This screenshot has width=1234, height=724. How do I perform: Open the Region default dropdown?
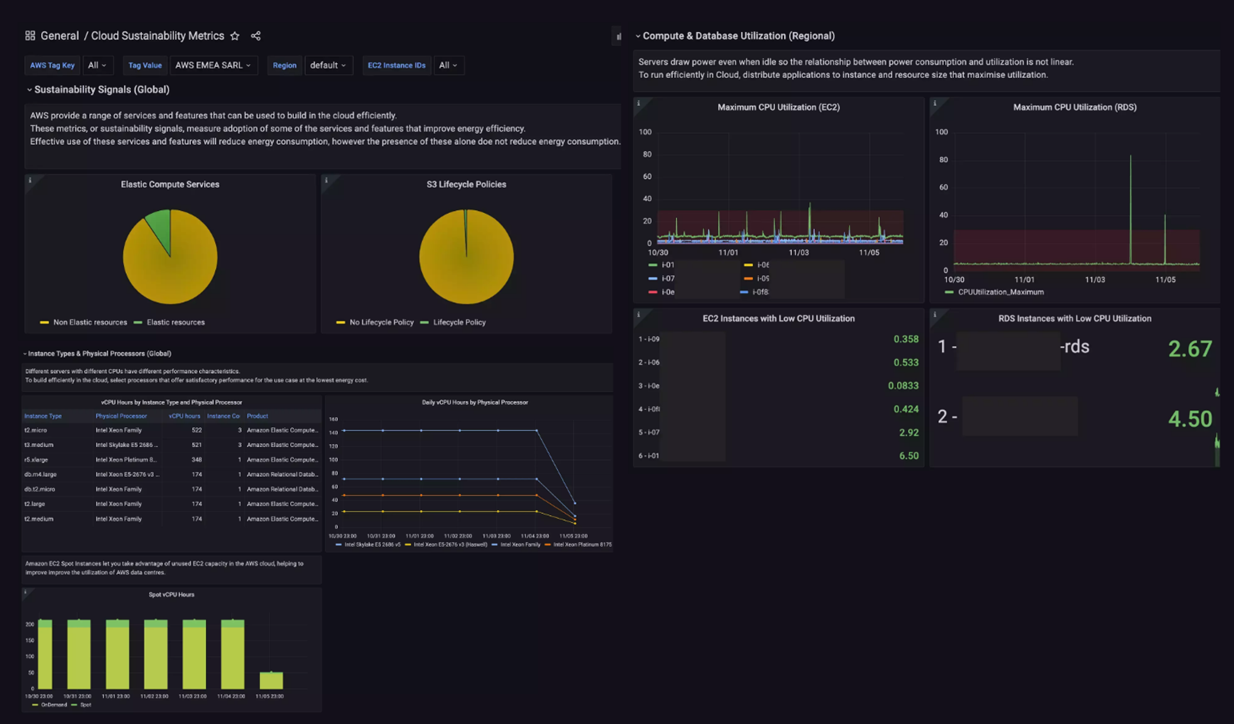327,65
